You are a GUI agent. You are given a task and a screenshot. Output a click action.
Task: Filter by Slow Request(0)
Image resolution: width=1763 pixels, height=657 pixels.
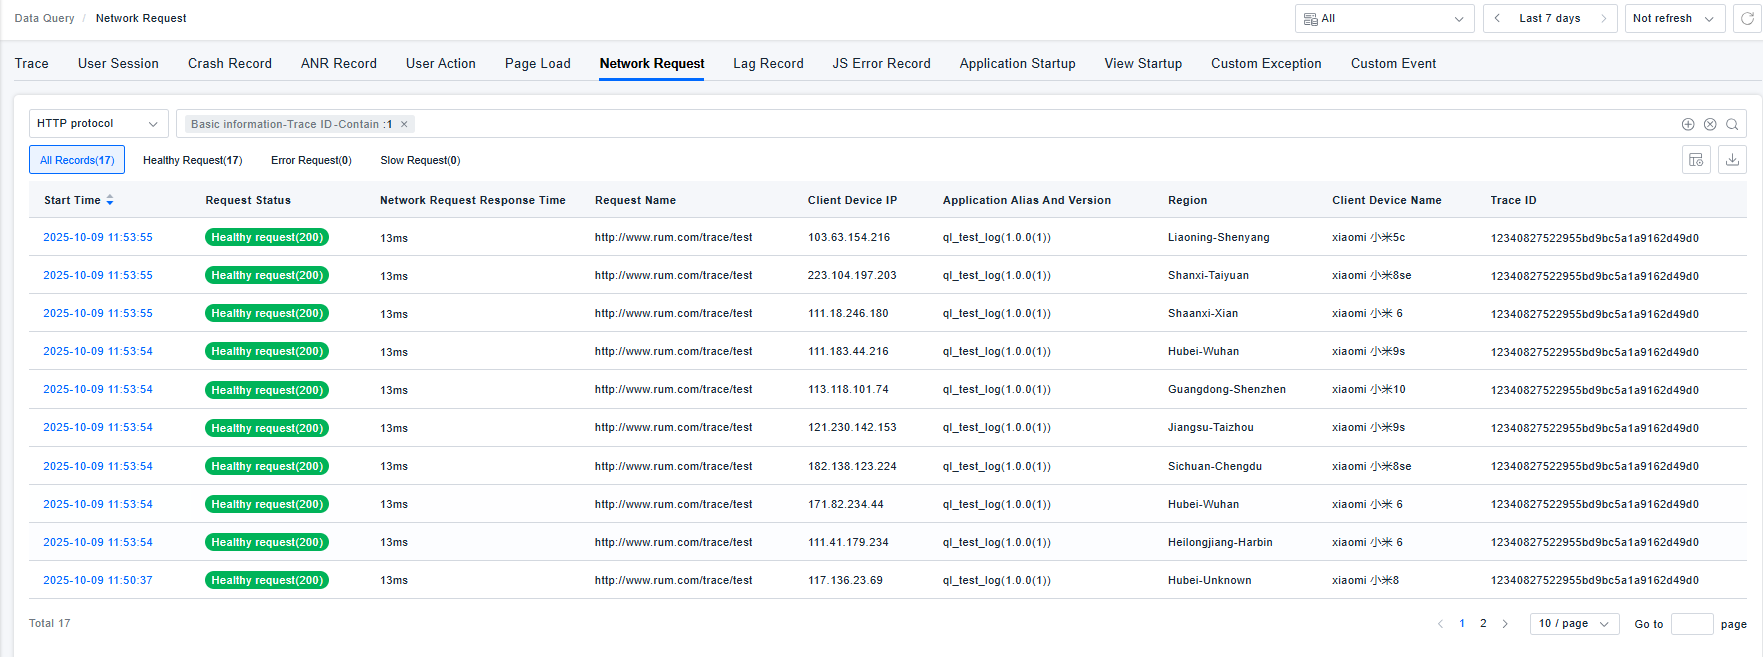click(x=420, y=160)
